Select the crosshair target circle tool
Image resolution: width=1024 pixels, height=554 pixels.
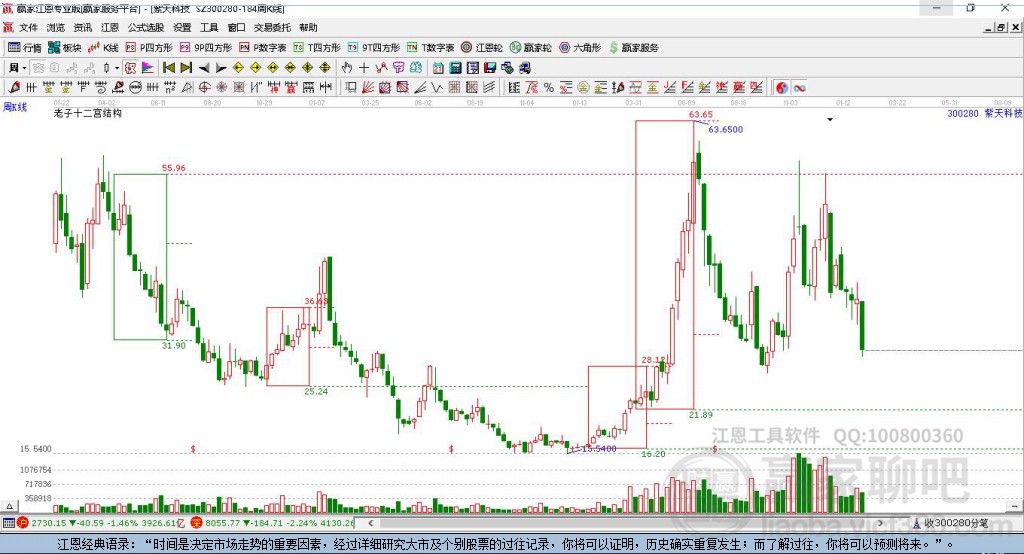click(x=204, y=88)
